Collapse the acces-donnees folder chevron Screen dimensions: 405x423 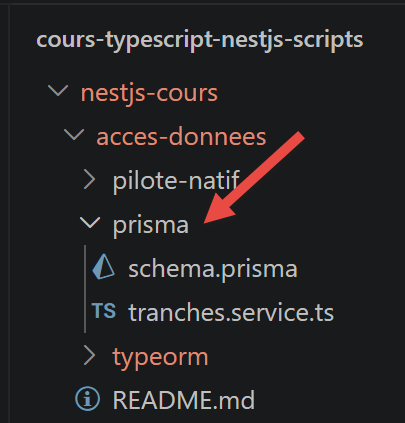tap(74, 135)
